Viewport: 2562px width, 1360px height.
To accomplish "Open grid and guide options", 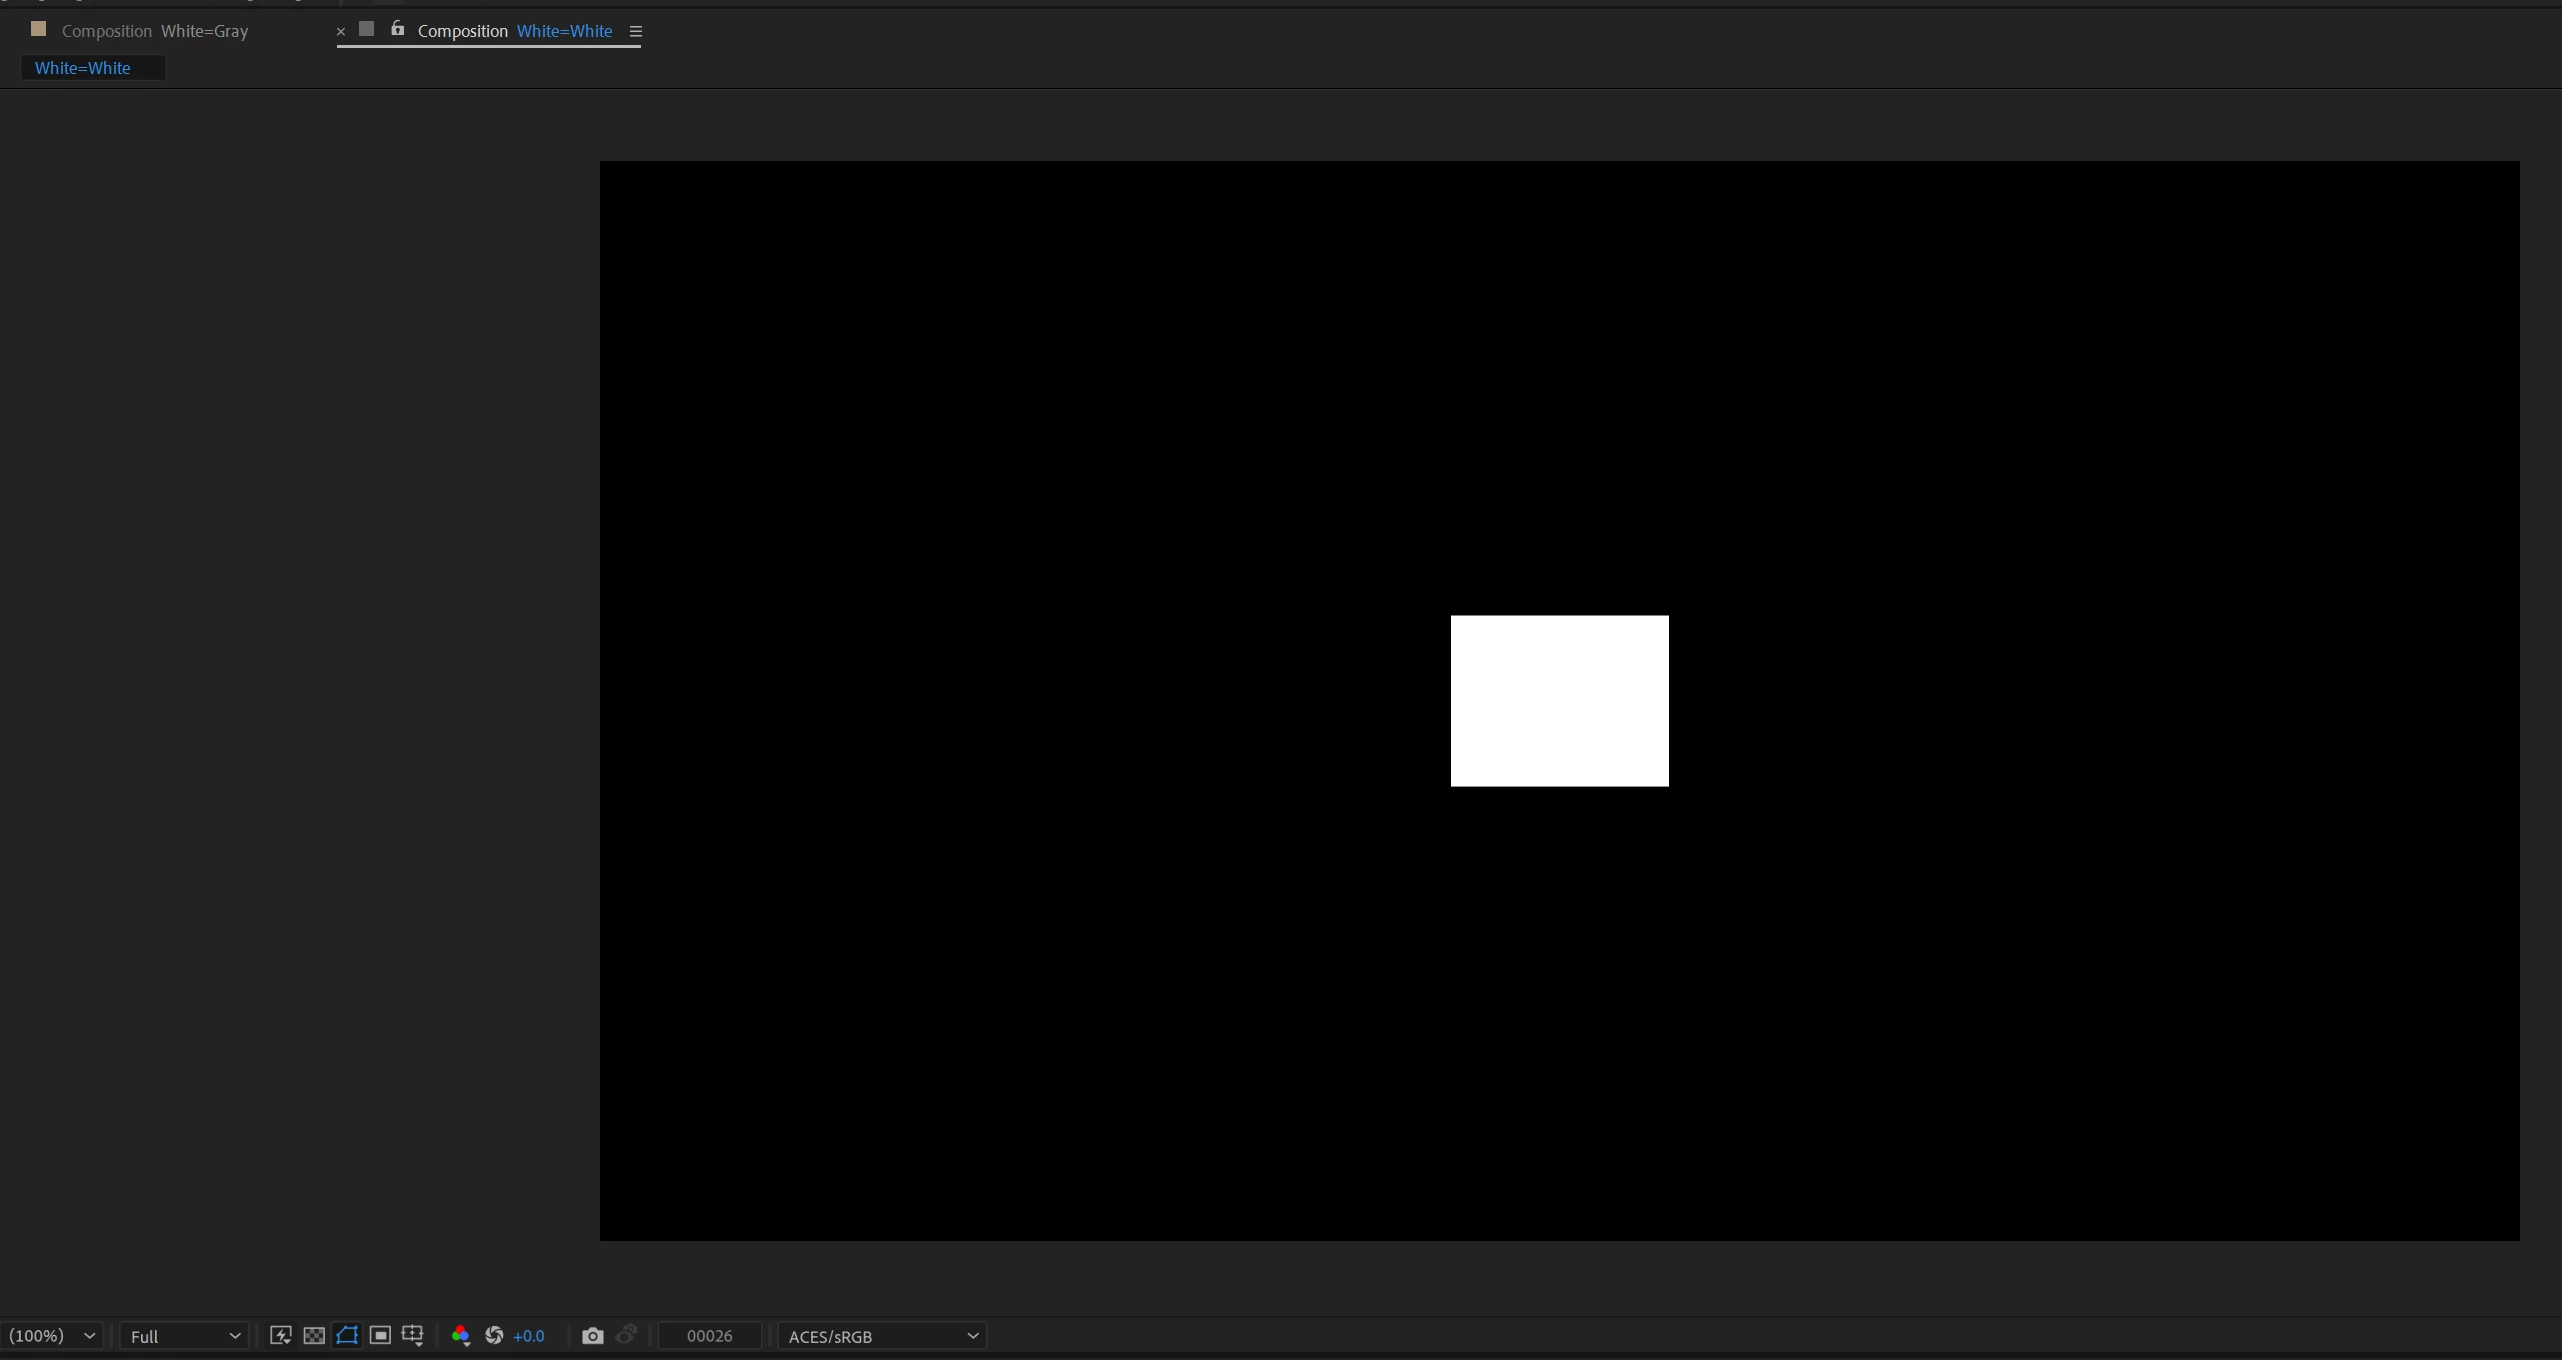I will [413, 1336].
